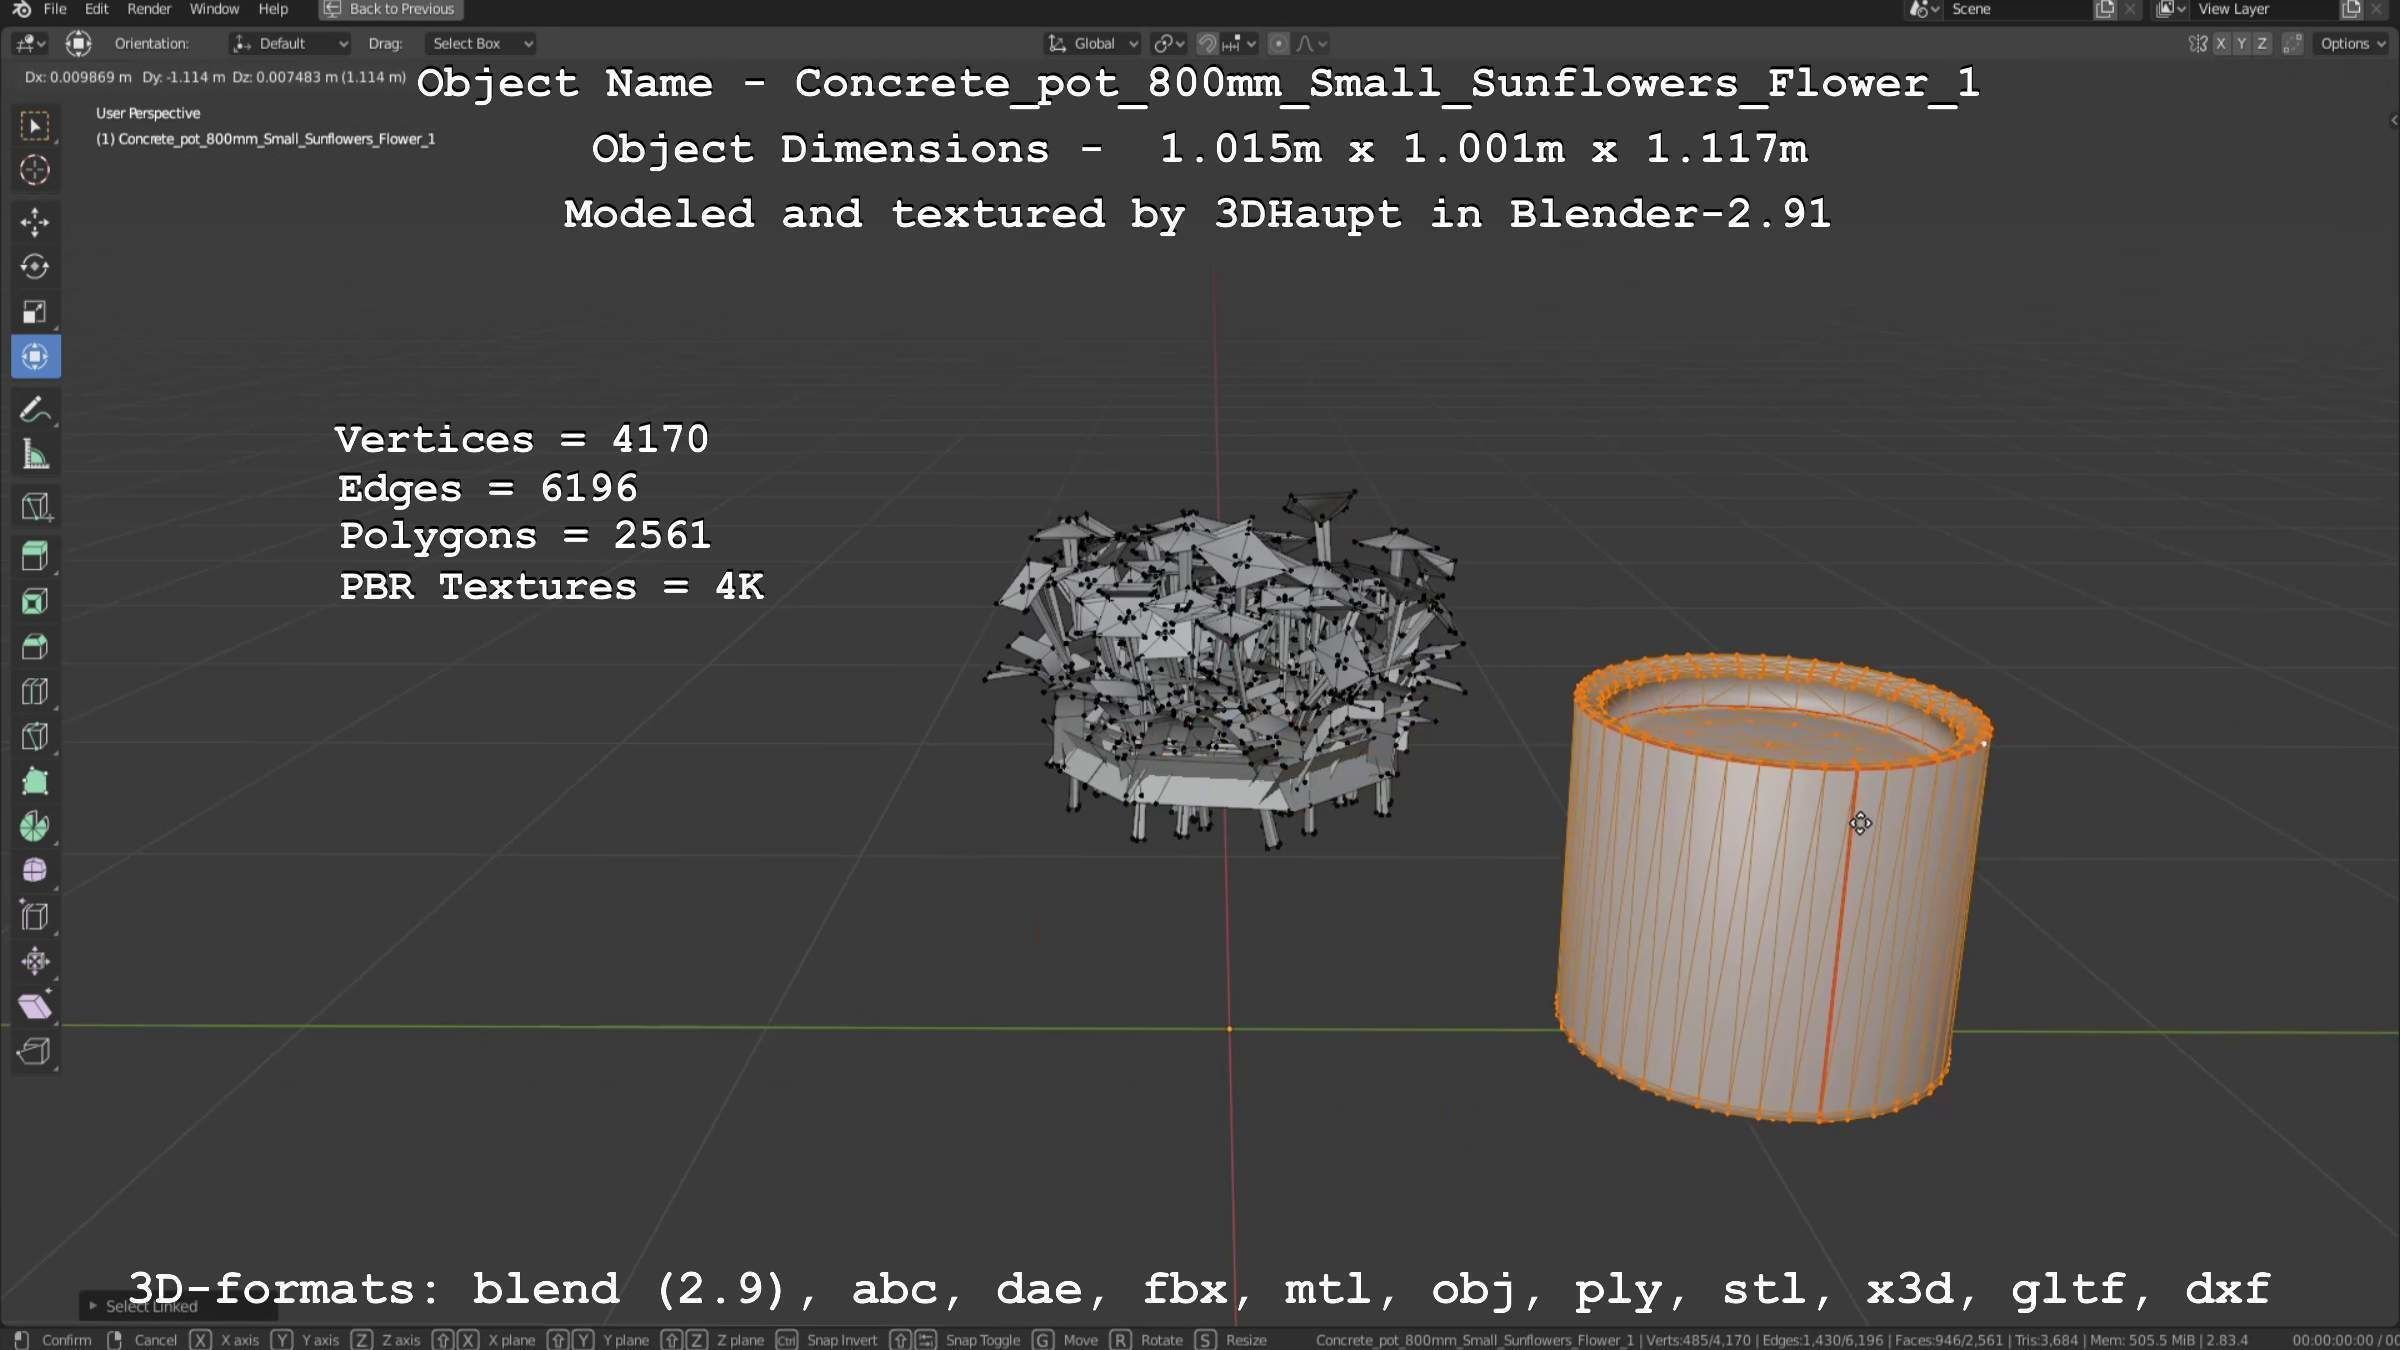Toggle Y axis mirror
The width and height of the screenshot is (2400, 1350).
click(x=2241, y=44)
